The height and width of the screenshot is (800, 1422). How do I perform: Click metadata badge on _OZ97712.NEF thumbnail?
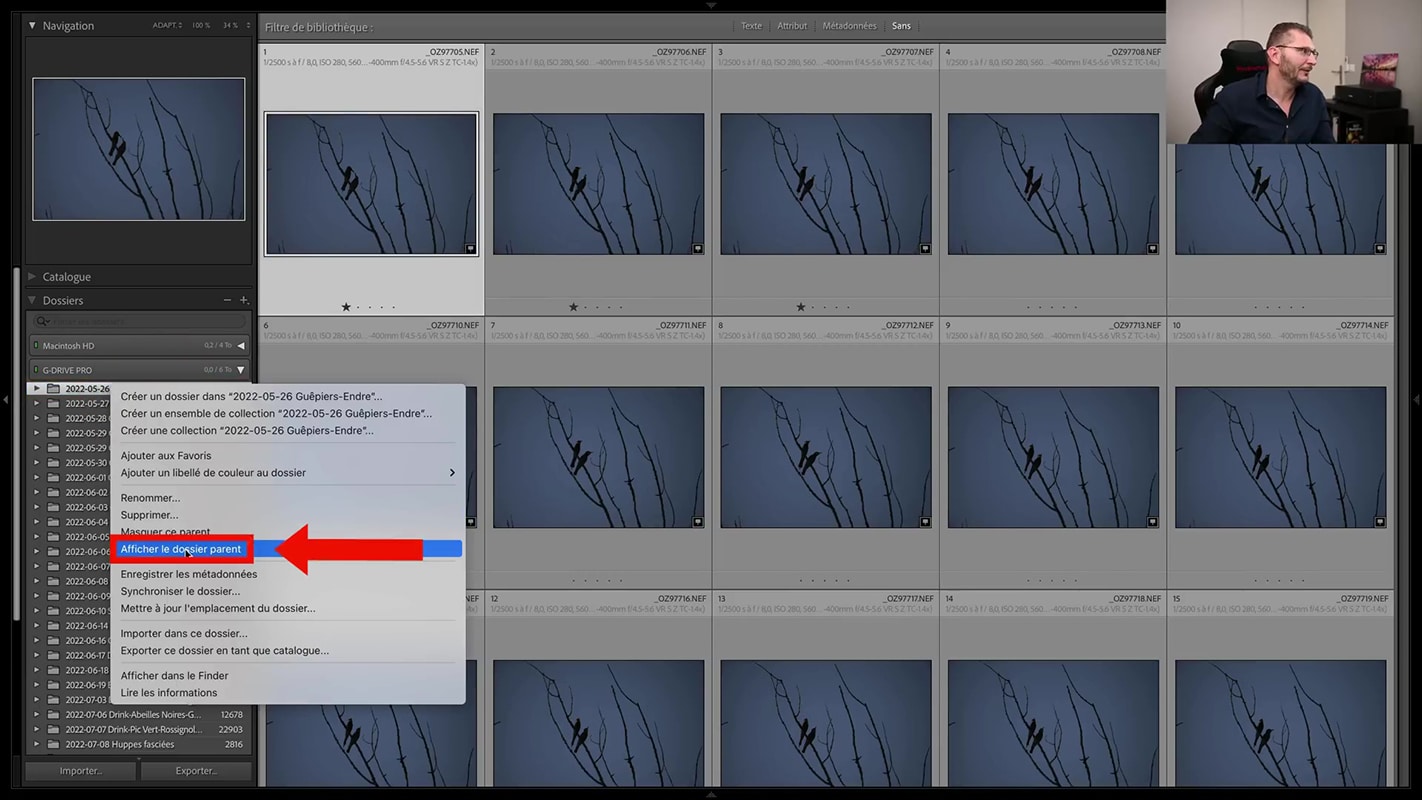tap(925, 521)
